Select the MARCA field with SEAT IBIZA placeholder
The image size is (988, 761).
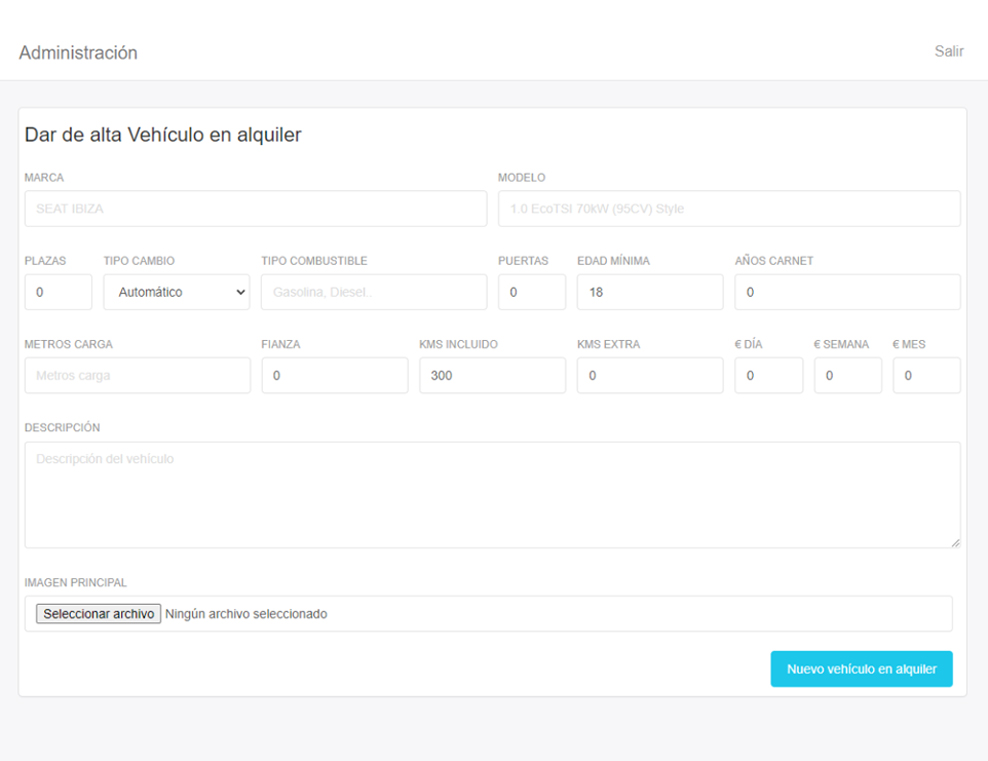point(255,208)
